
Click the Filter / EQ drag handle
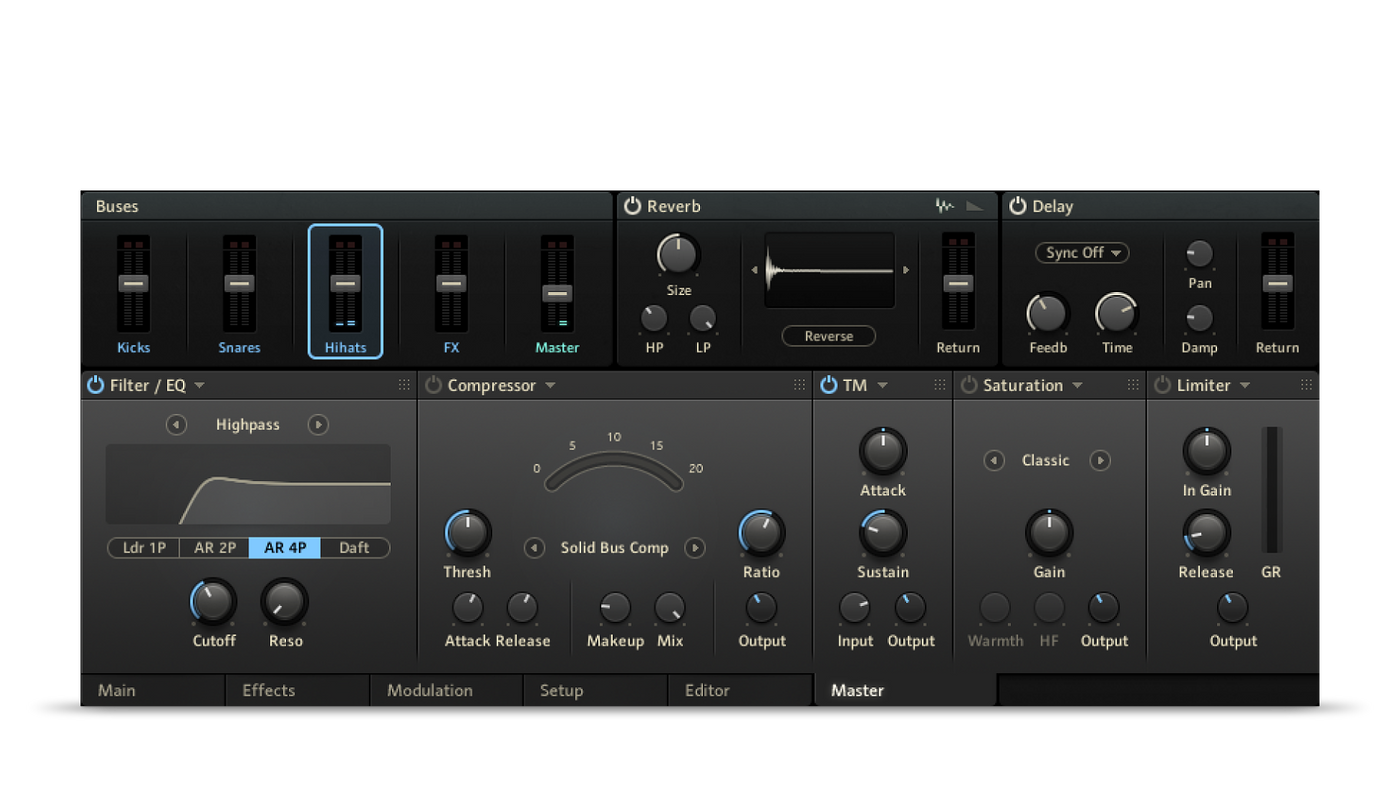(404, 385)
